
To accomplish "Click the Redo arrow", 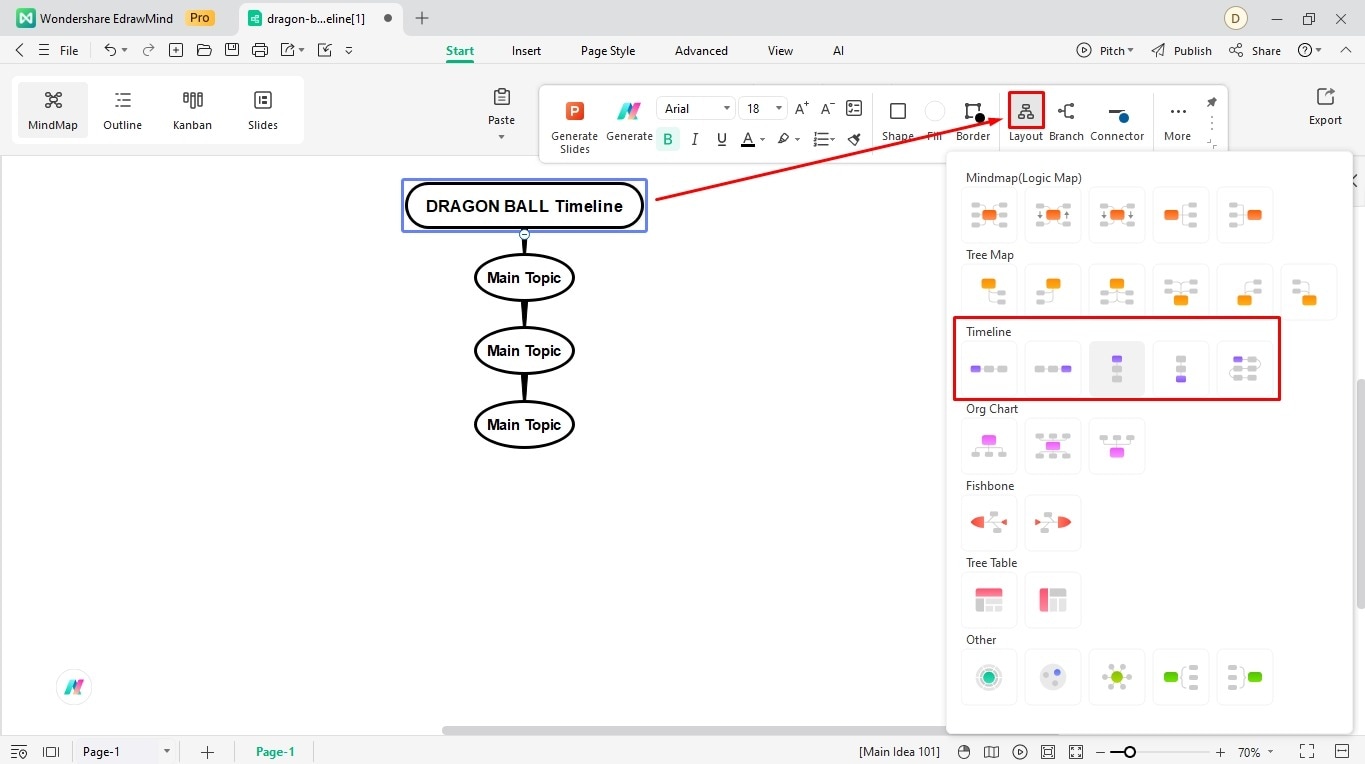I will point(148,50).
